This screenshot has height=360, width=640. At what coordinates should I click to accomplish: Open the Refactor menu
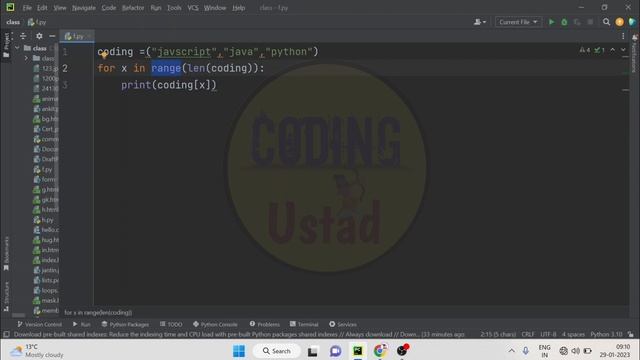[133, 8]
